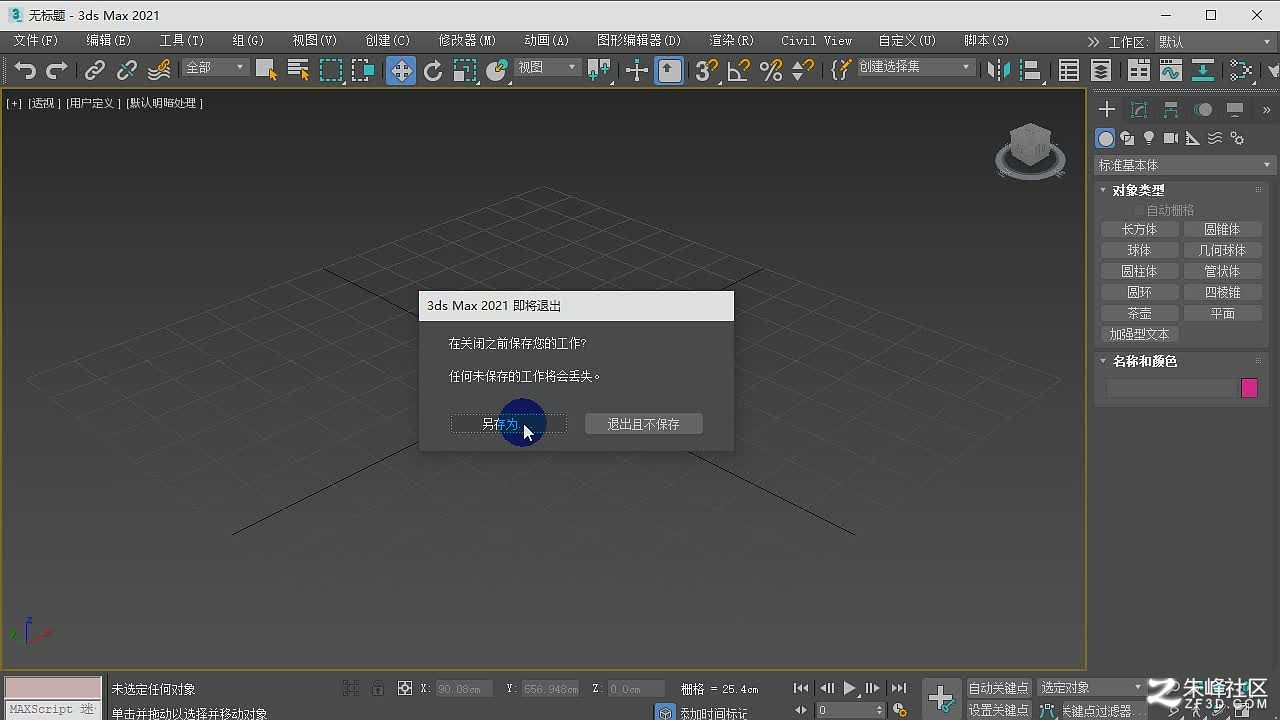Expand hidden menus via the double chevron
Screen dimensions: 1280x720
tap(1093, 42)
